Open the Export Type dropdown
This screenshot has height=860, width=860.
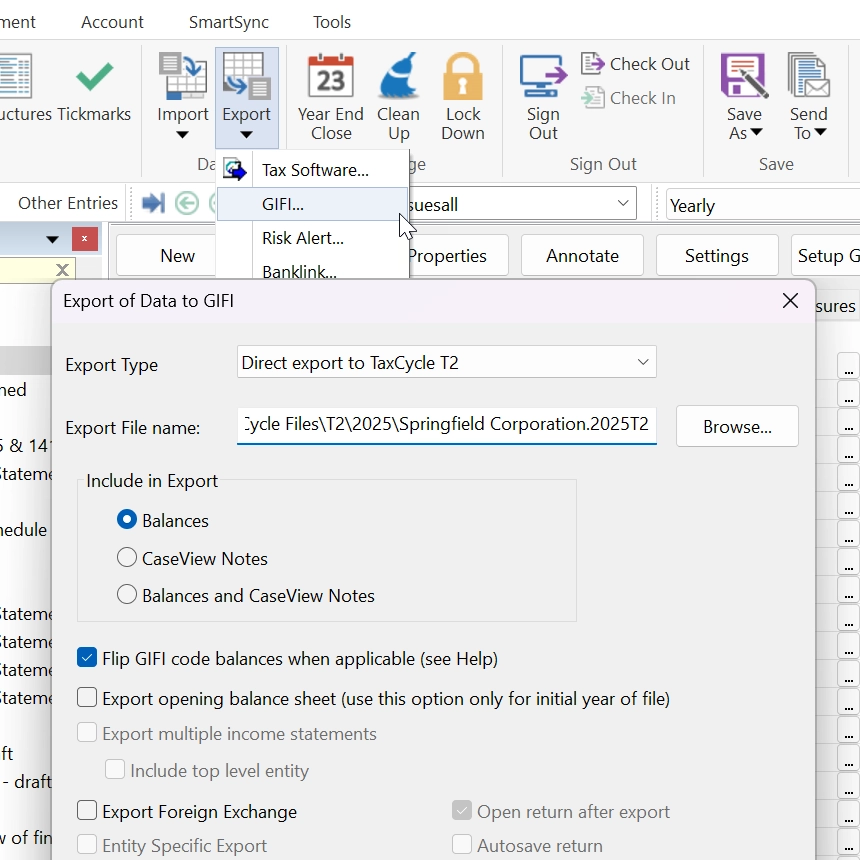point(446,362)
